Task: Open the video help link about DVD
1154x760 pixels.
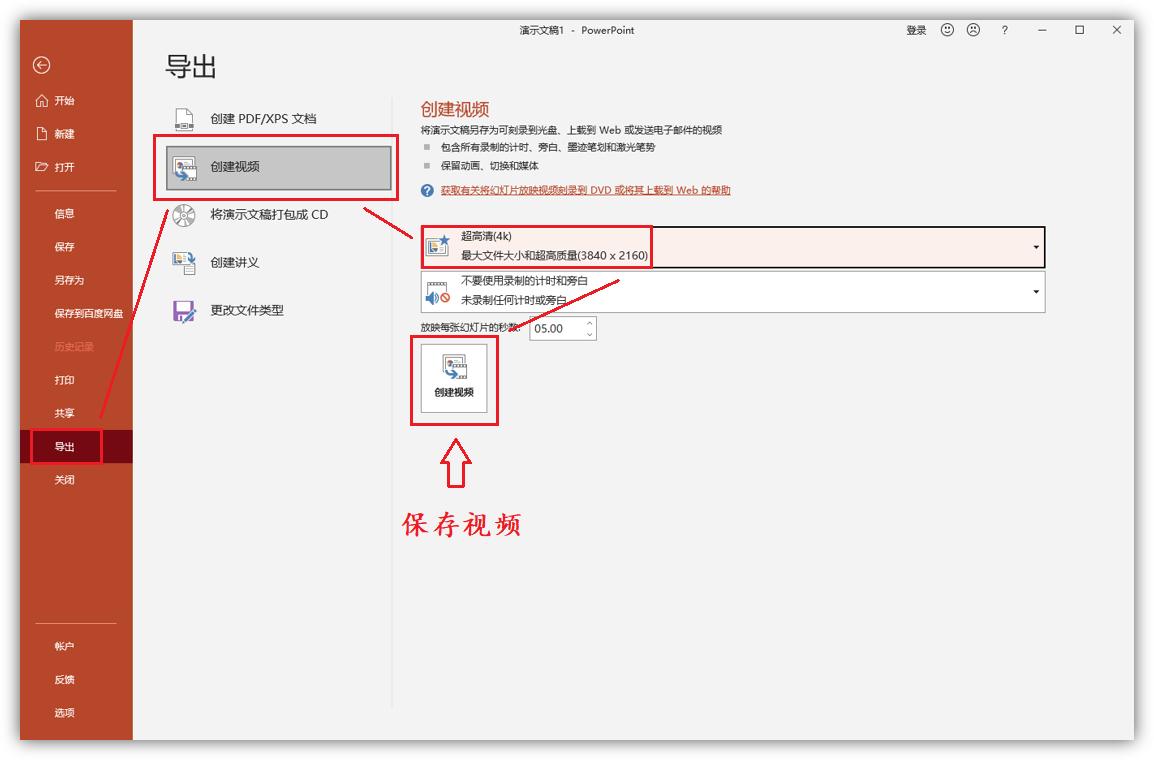Action: pyautogui.click(x=585, y=191)
